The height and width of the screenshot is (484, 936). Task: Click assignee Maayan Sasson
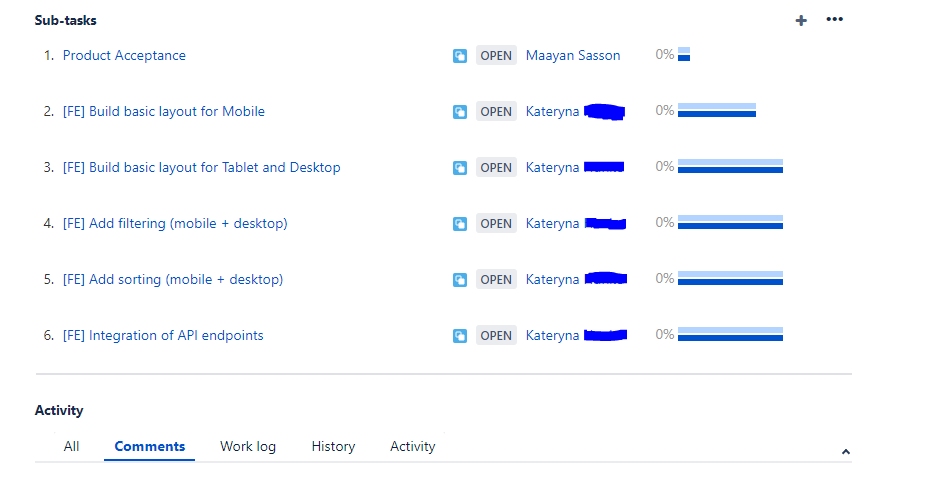point(573,56)
